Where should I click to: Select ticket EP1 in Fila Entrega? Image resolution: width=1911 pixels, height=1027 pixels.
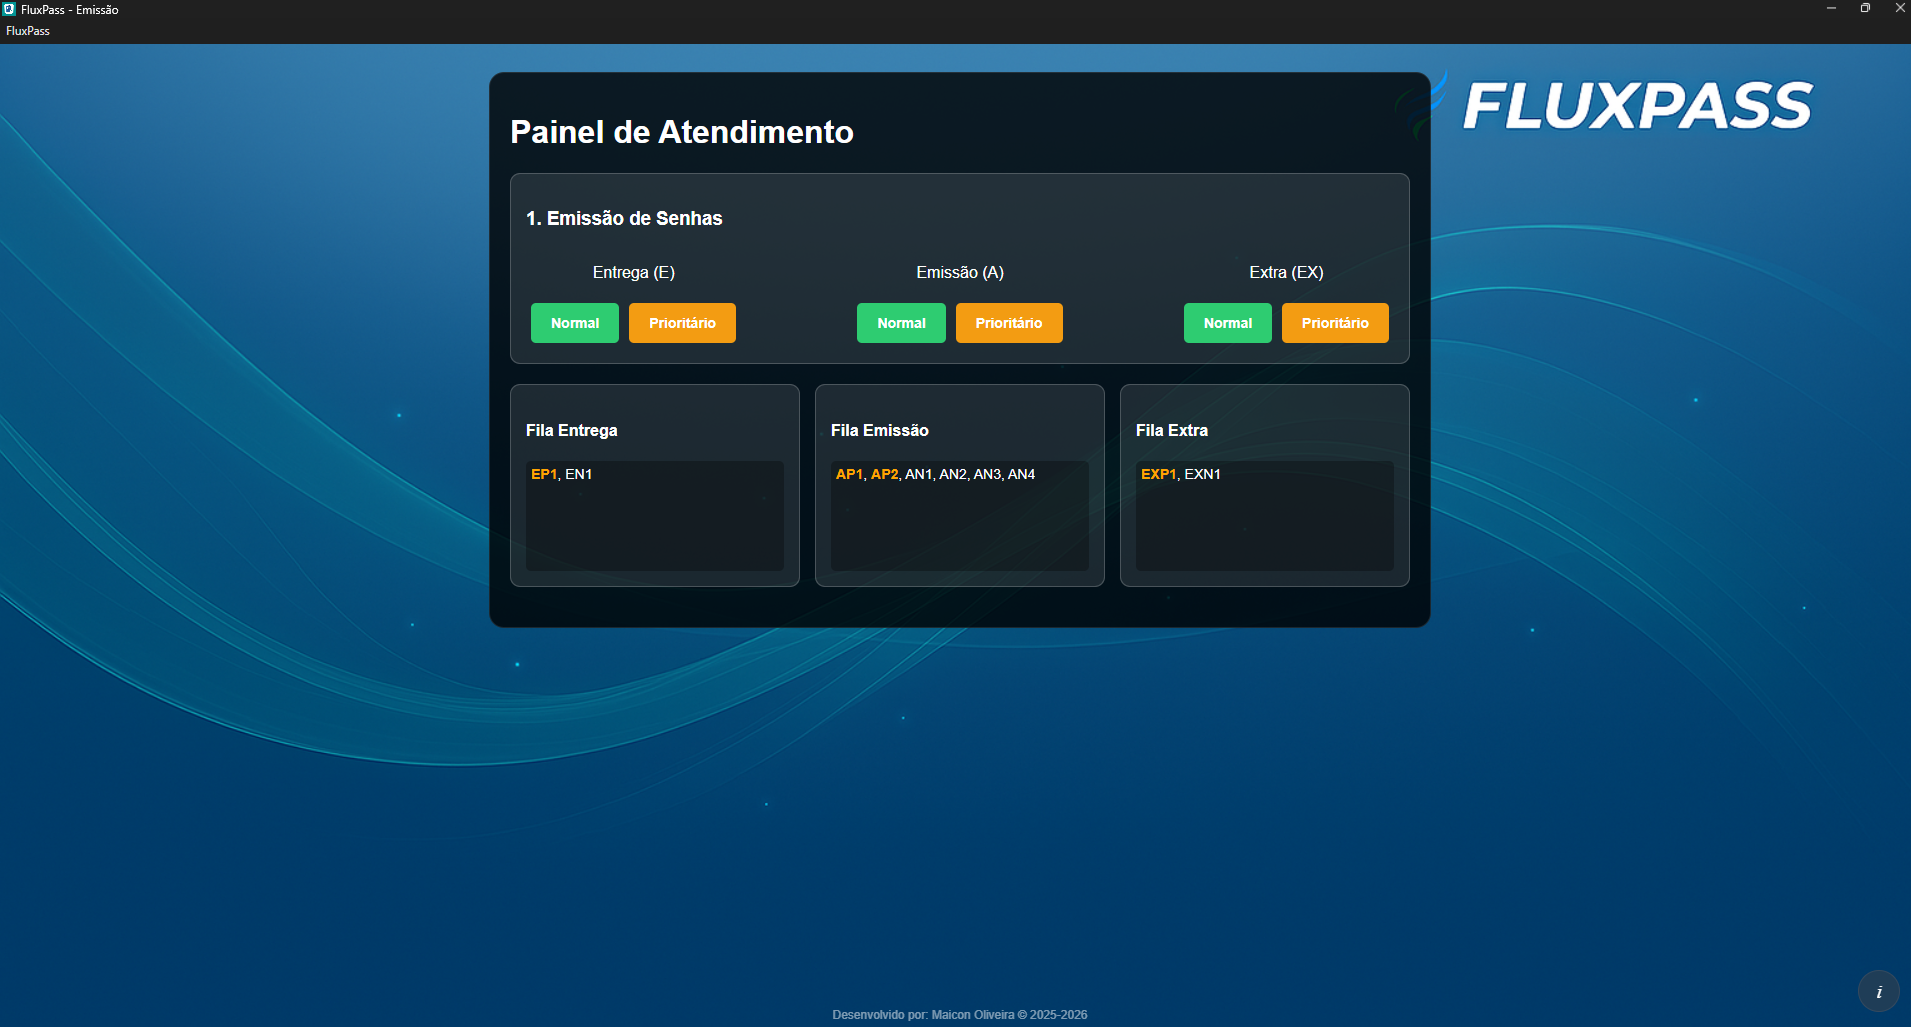[x=545, y=474]
